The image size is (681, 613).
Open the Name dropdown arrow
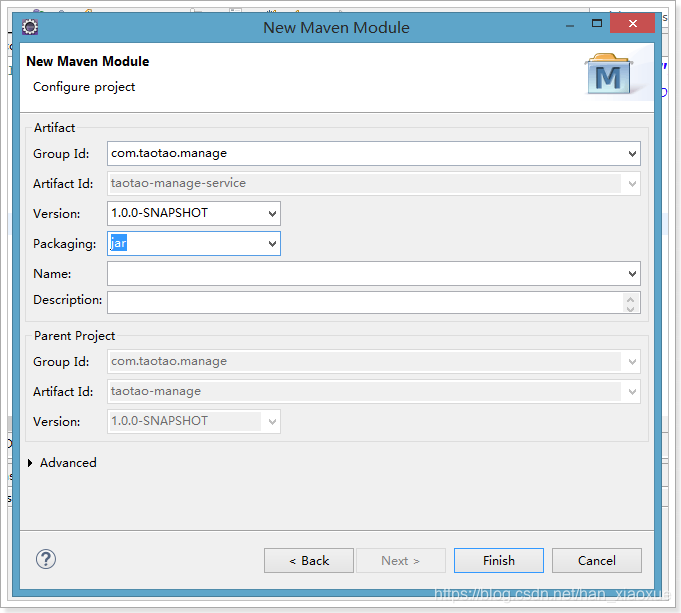(632, 274)
